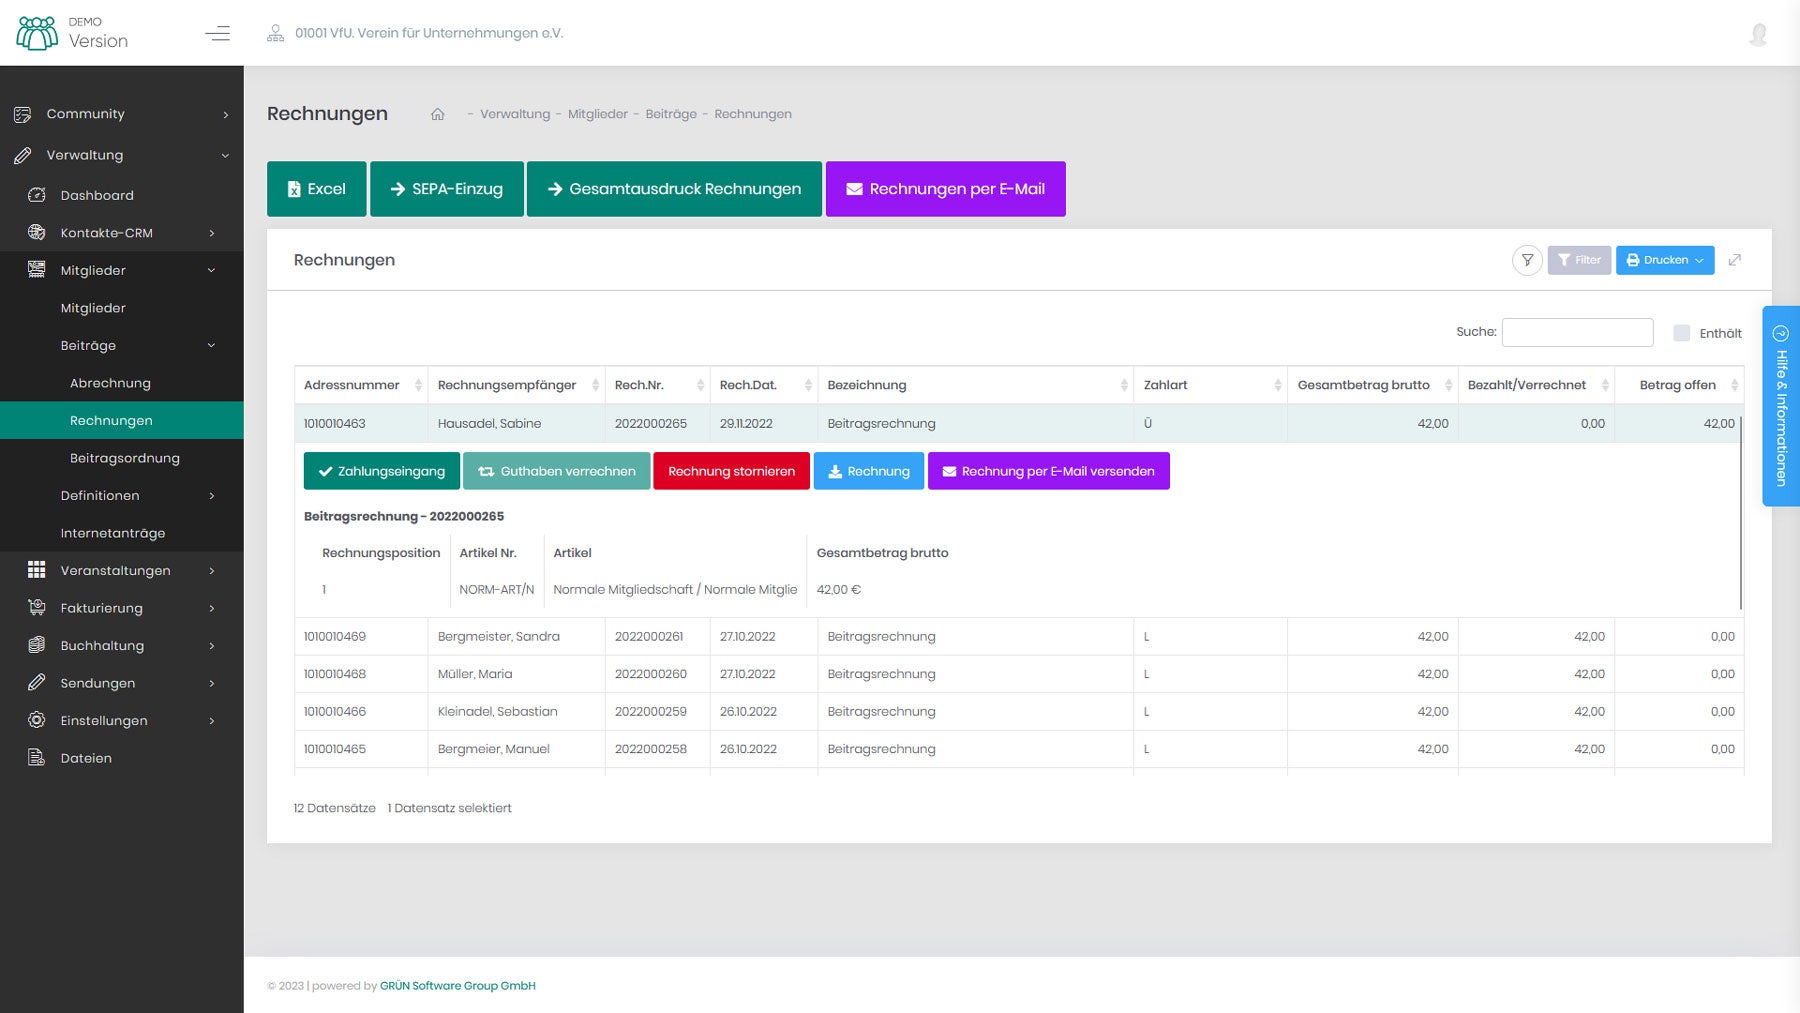Screen dimensions: 1800x1013
Task: Click the round funnel filter icon
Action: click(x=1526, y=260)
